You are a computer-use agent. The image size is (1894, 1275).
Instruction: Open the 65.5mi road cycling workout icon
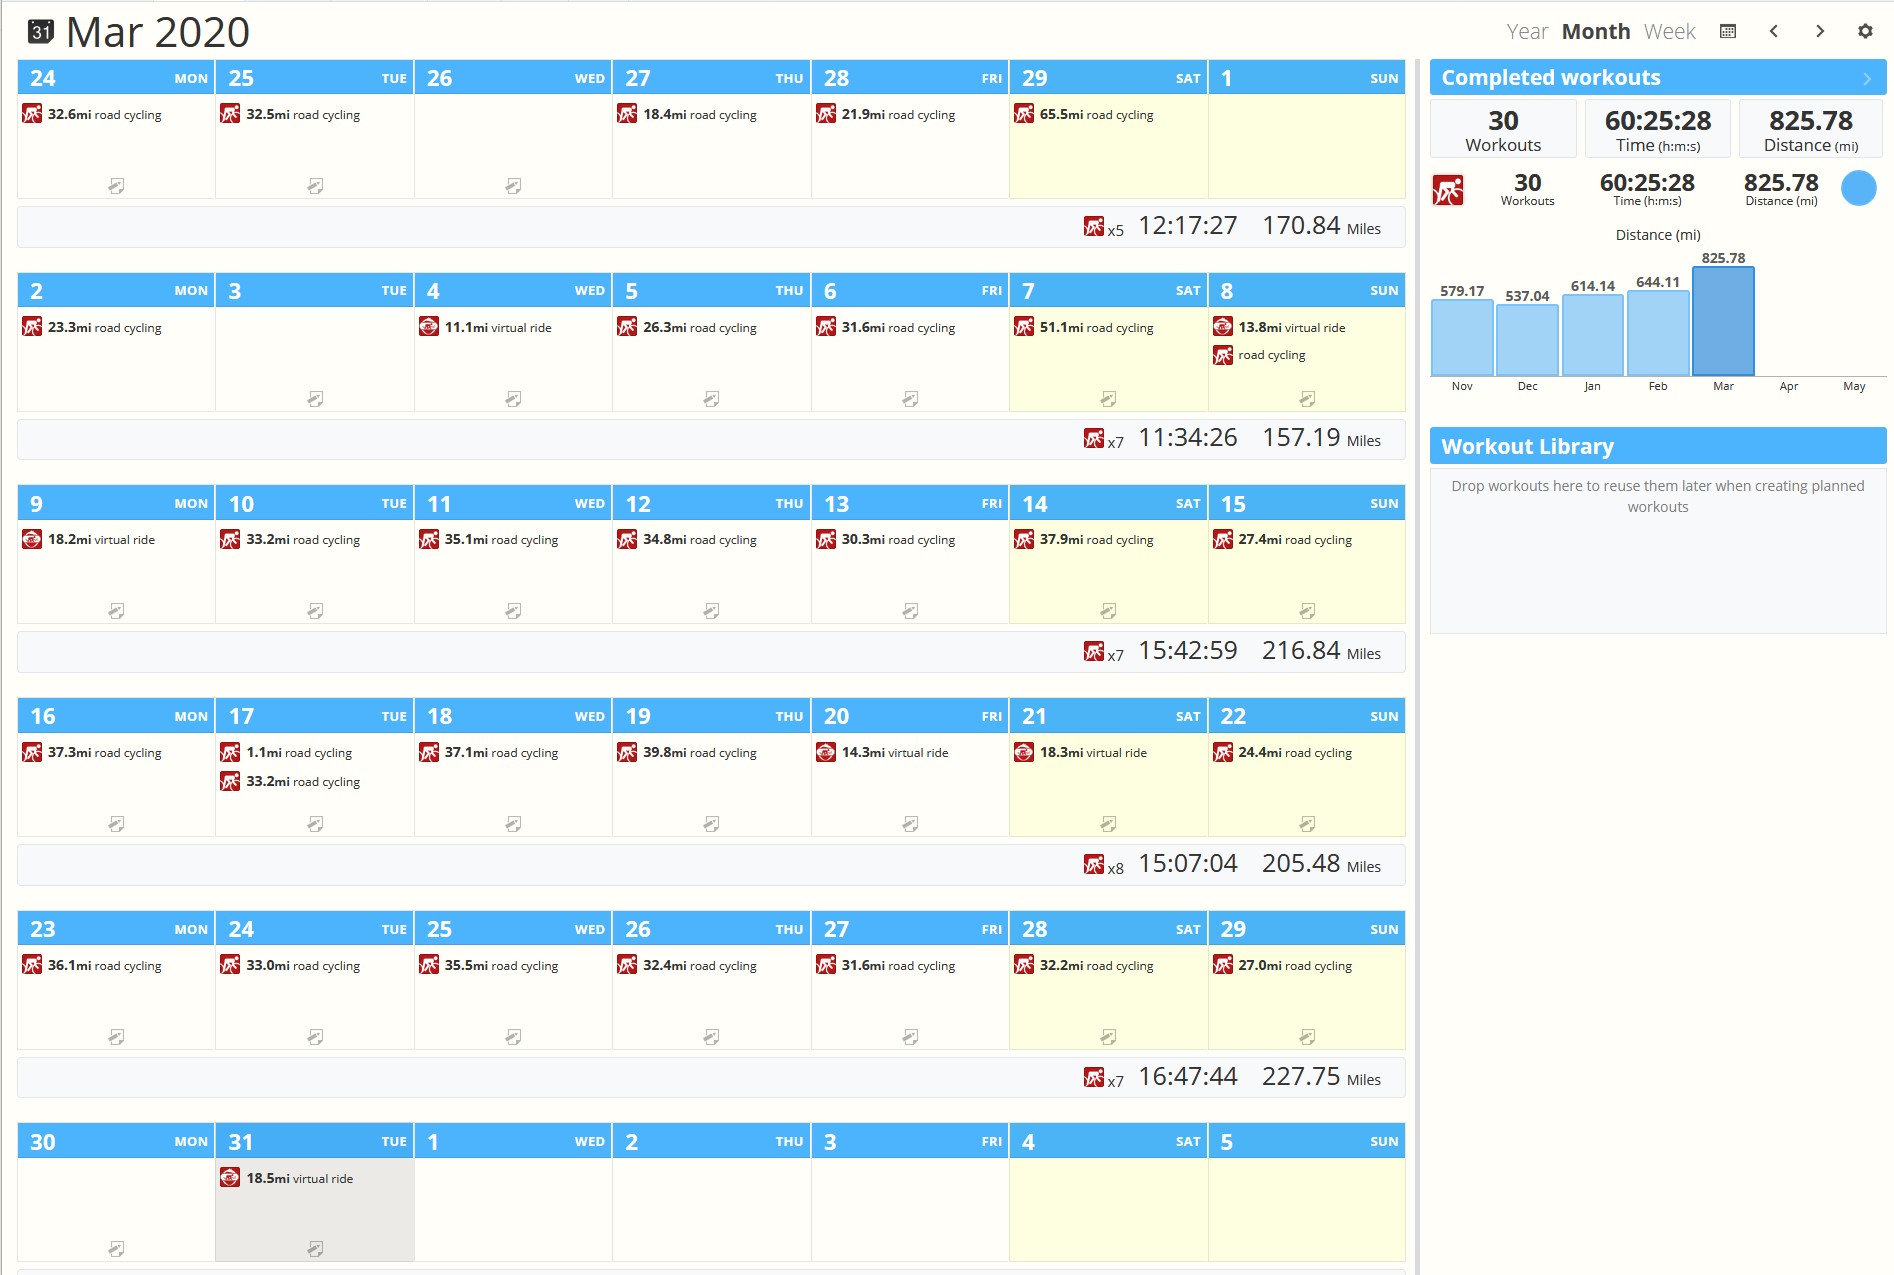coord(1024,114)
